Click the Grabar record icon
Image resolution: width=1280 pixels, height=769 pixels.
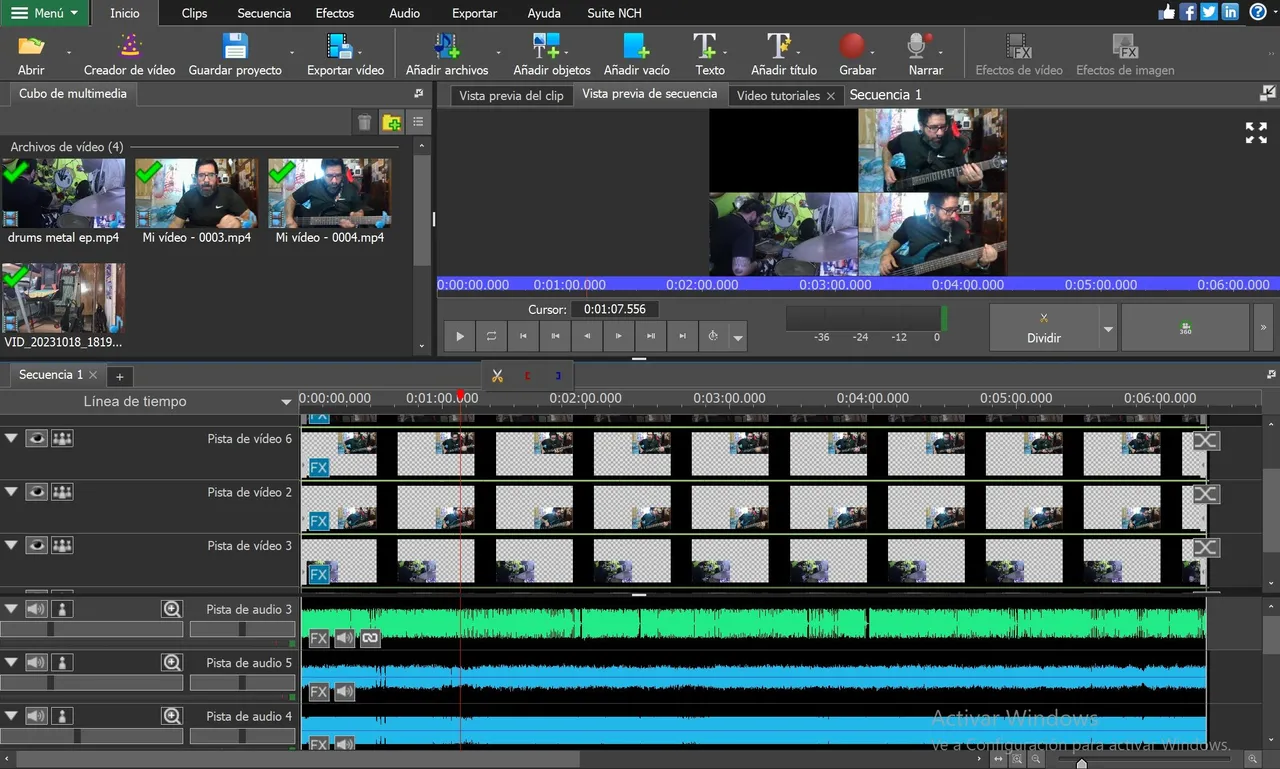click(x=852, y=47)
